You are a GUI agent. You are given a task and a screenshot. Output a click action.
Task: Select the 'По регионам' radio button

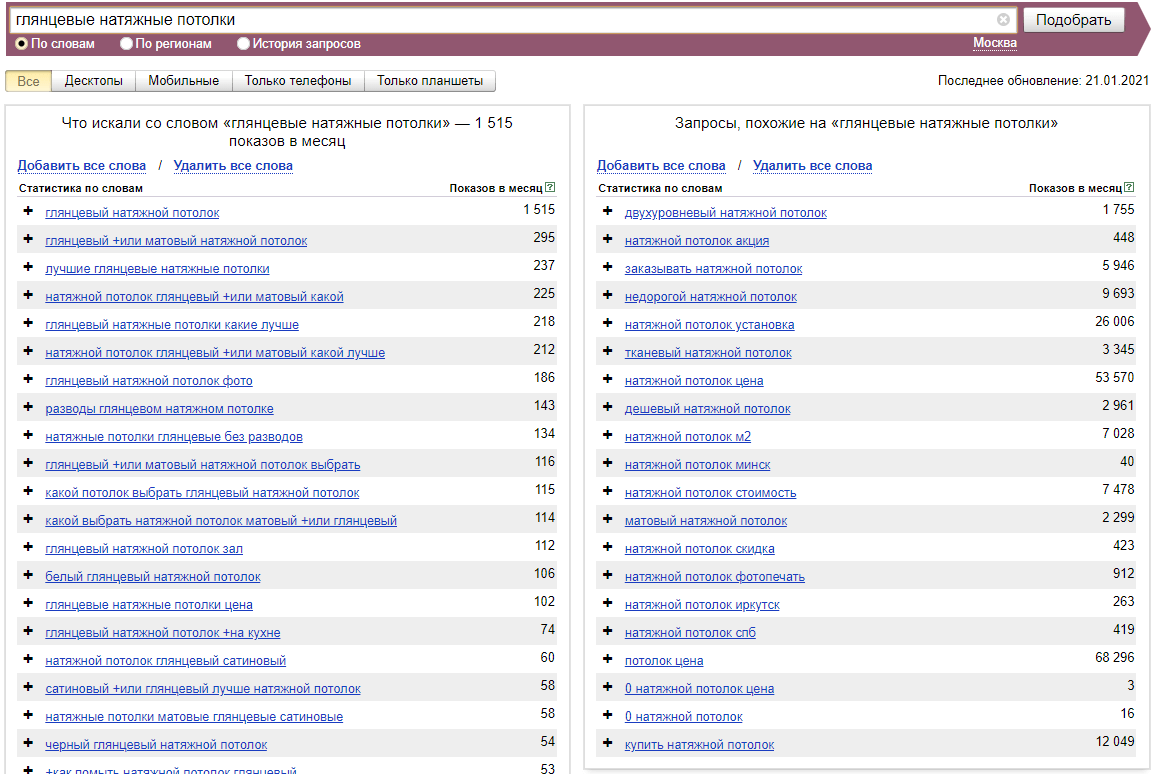coord(127,43)
